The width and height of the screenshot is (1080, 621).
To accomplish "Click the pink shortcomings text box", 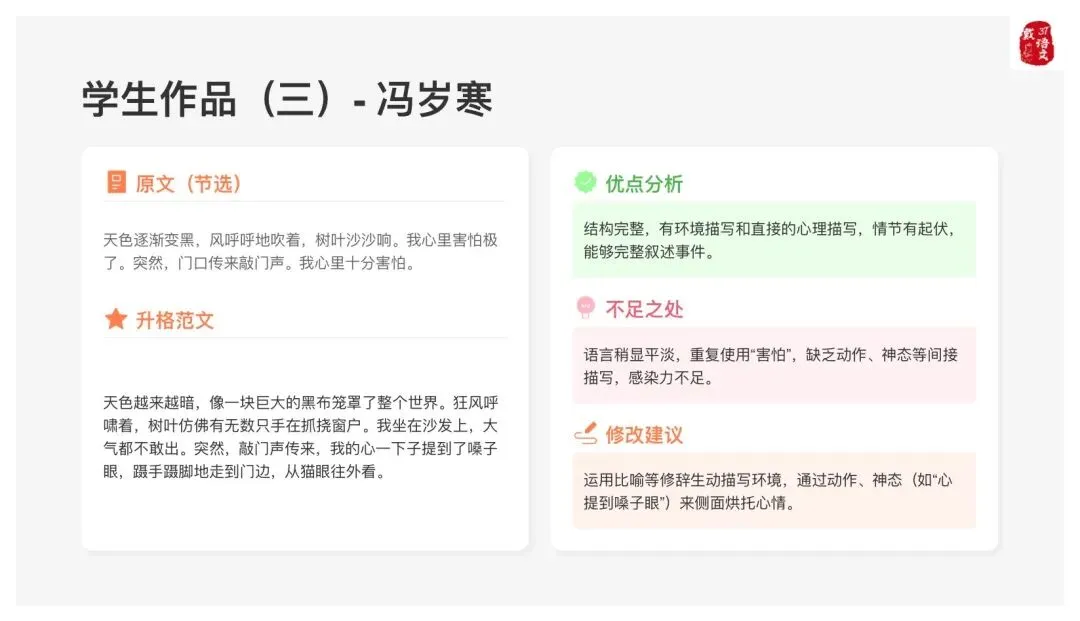I will click(774, 365).
